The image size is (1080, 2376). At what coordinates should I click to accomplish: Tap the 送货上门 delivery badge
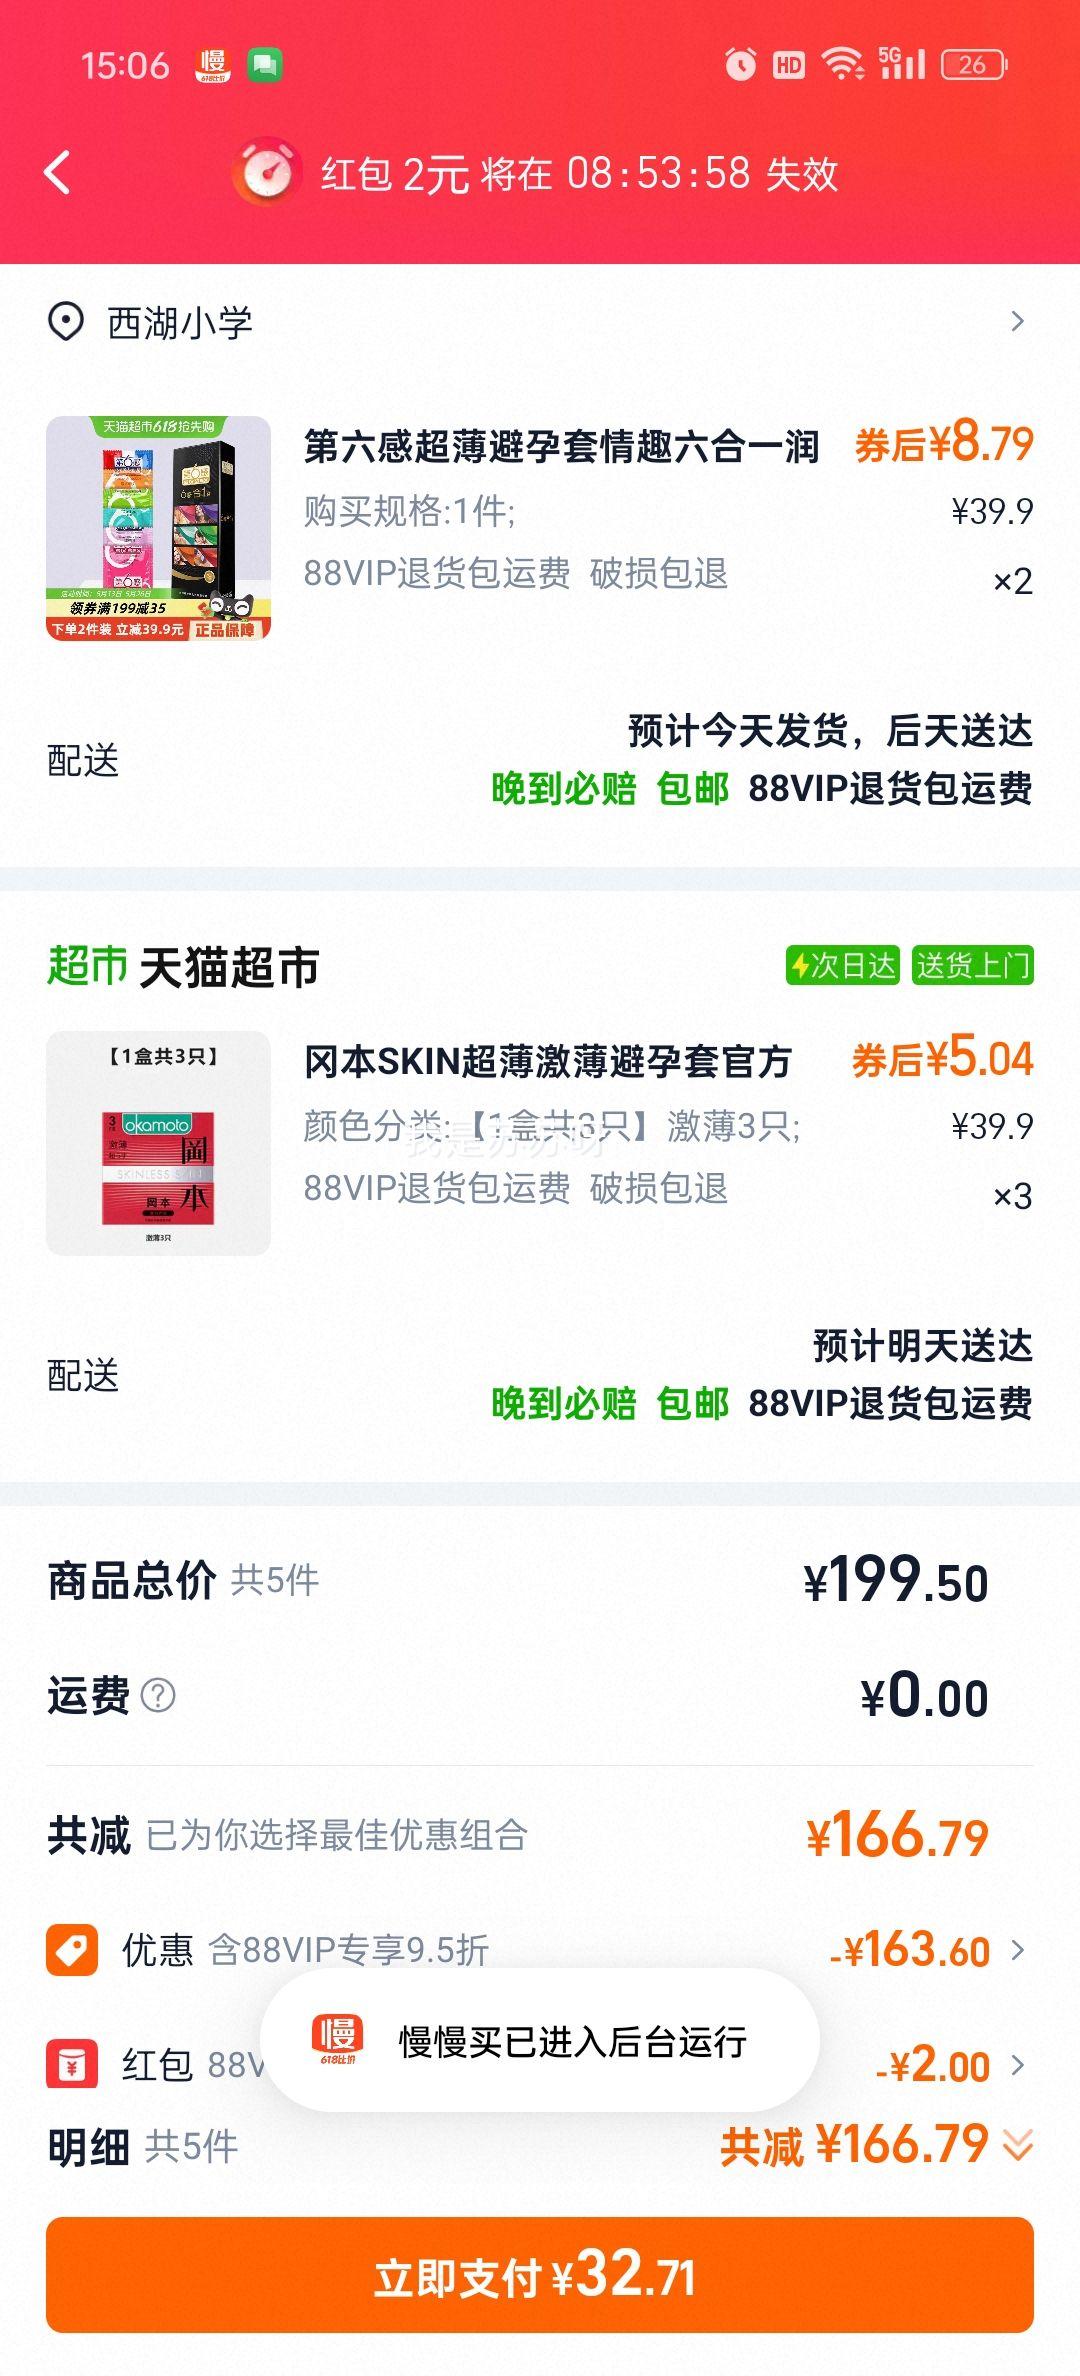tap(972, 965)
